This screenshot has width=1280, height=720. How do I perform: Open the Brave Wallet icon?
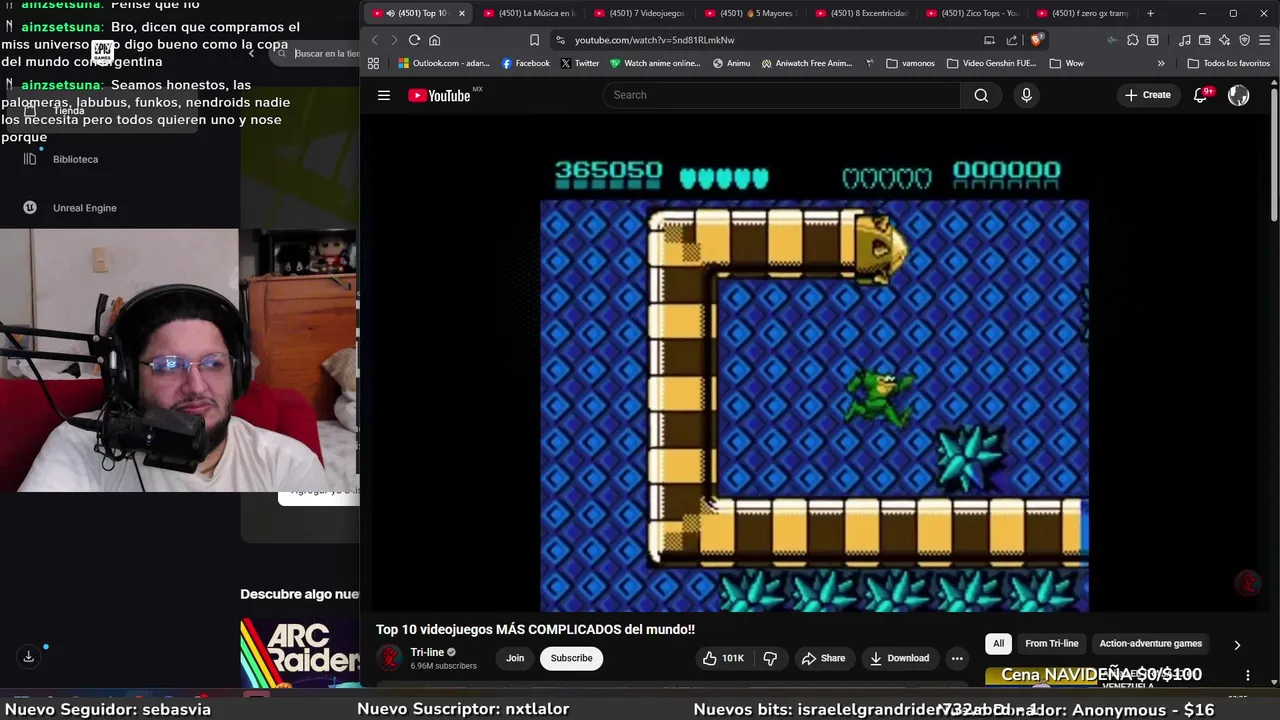point(1205,40)
